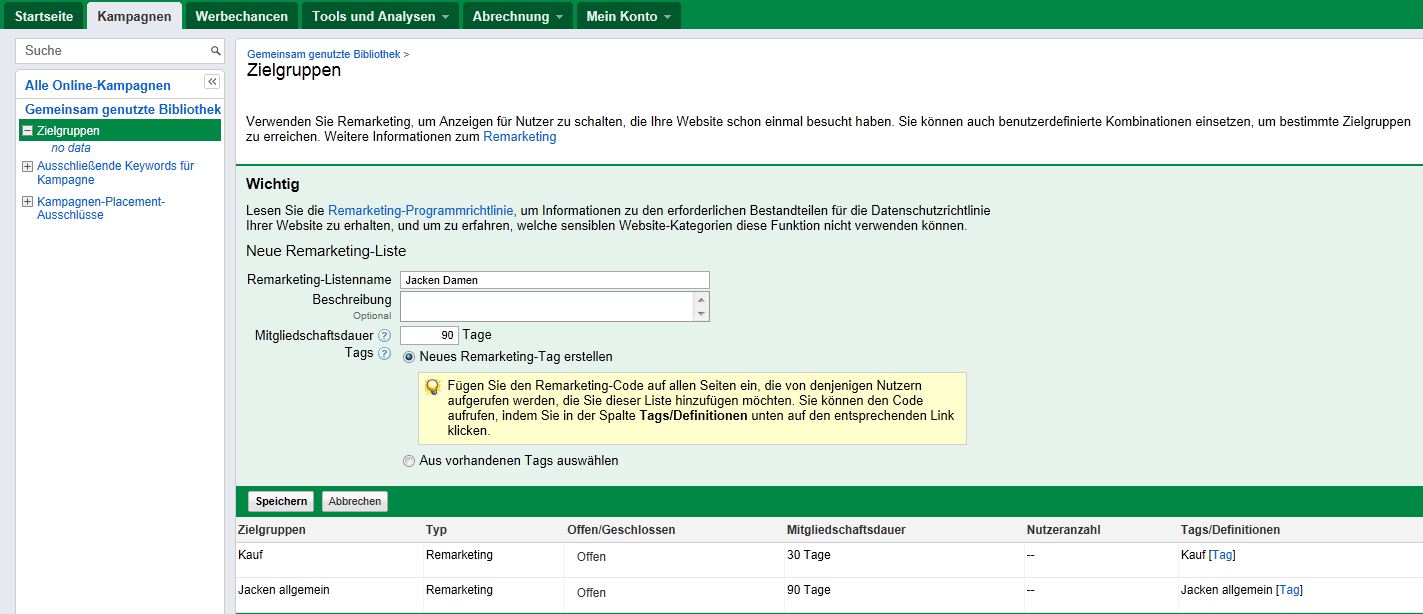This screenshot has width=1423, height=614.
Task: Expand Kampagnen-Placement-Ausschlüsse node
Action: coord(28,202)
